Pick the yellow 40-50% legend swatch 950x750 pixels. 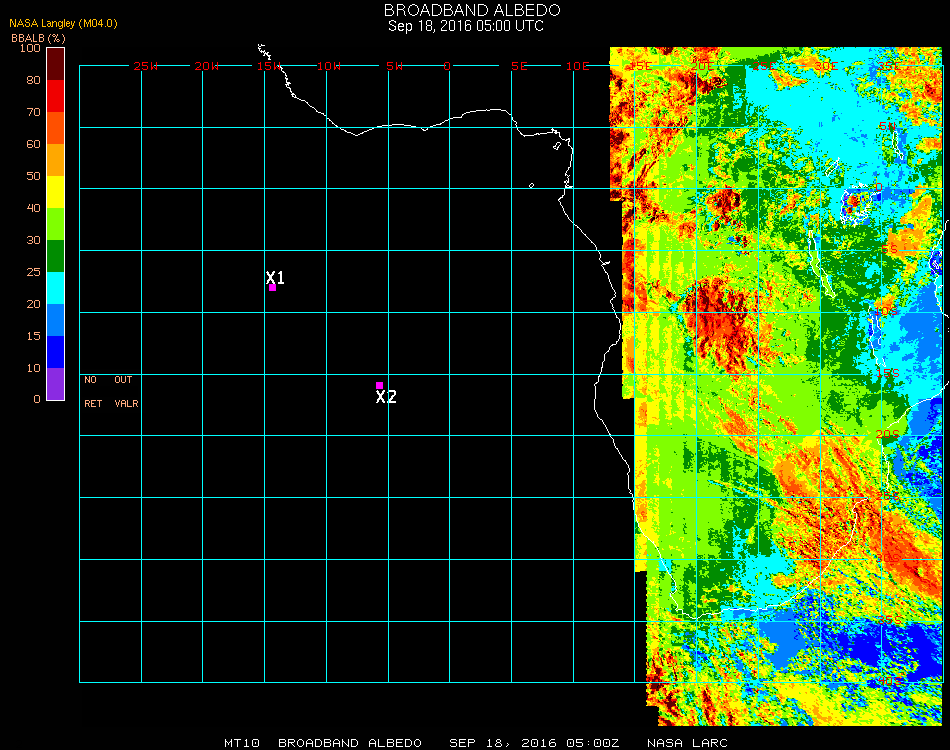click(x=56, y=191)
